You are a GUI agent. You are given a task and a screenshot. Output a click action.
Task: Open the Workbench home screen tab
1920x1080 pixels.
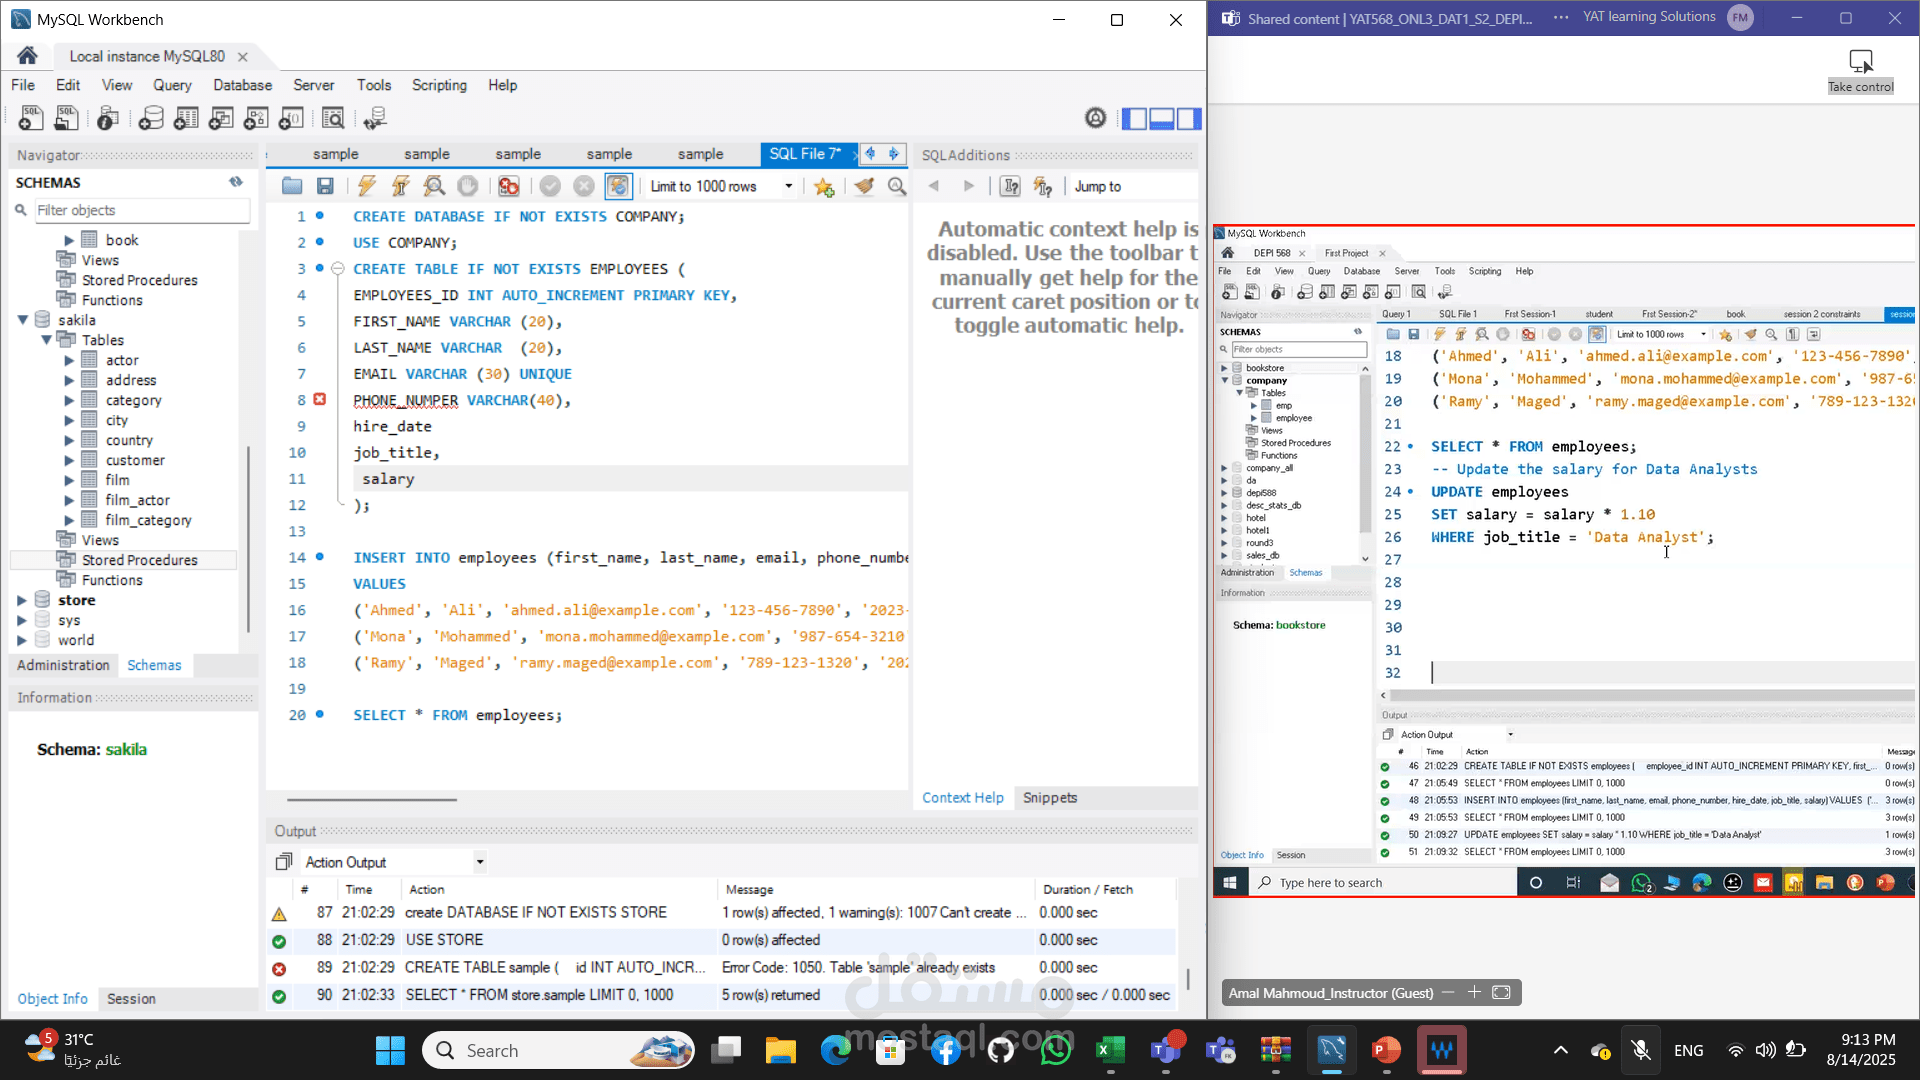tap(27, 56)
